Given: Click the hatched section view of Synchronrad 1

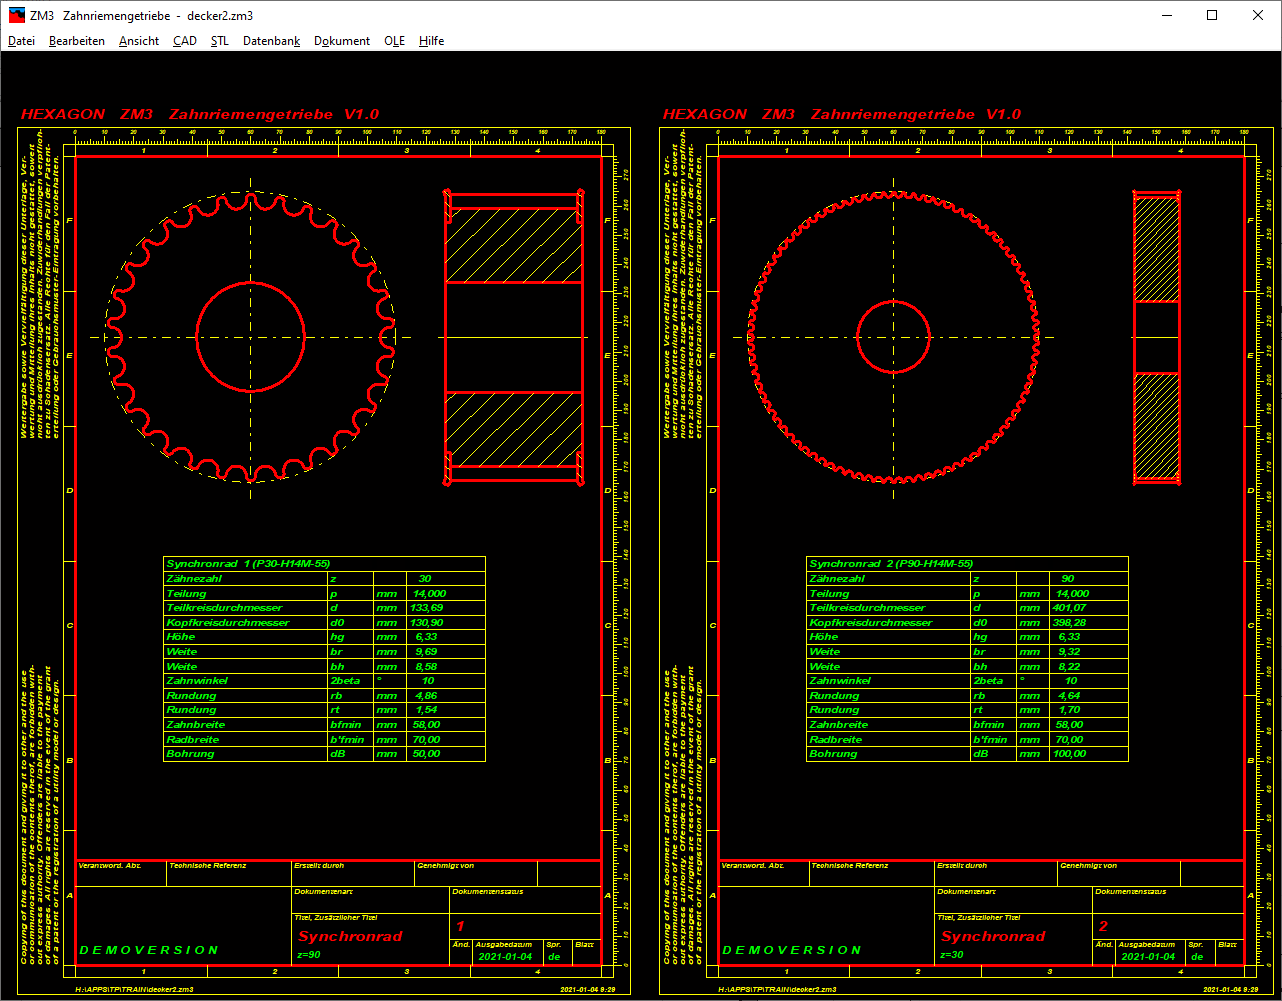Looking at the screenshot, I should pyautogui.click(x=513, y=245).
